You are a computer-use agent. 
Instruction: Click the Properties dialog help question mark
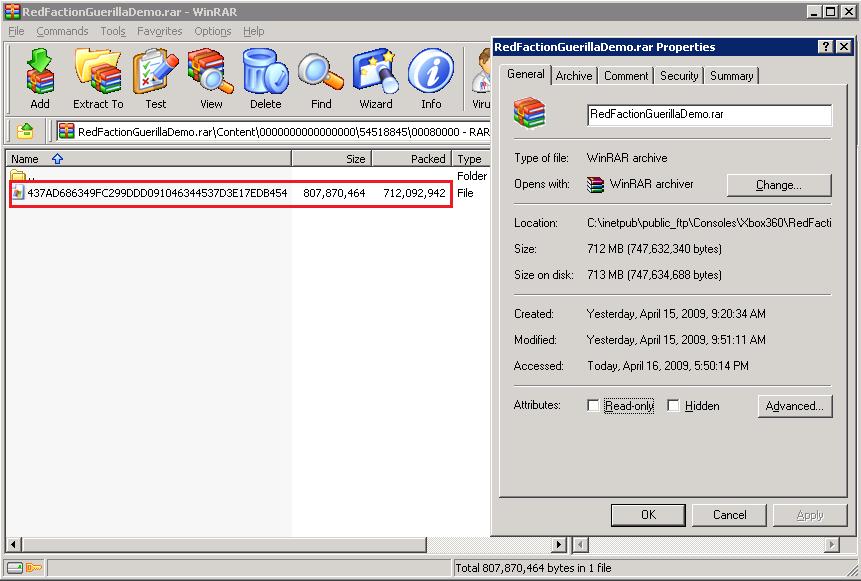(825, 47)
